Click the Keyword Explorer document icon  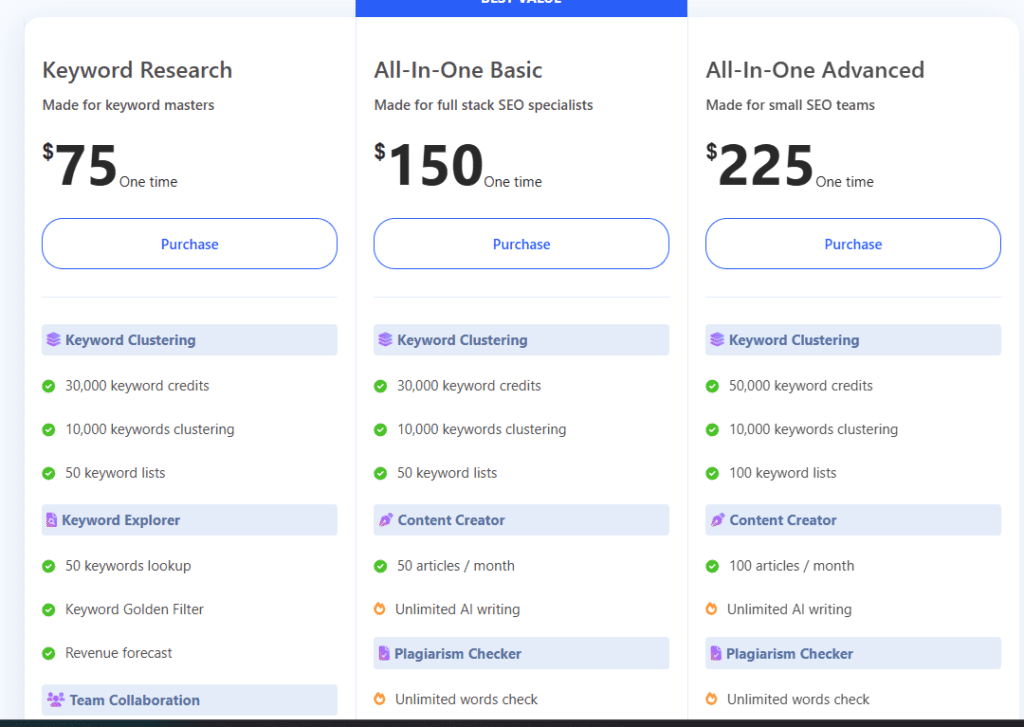pos(52,520)
